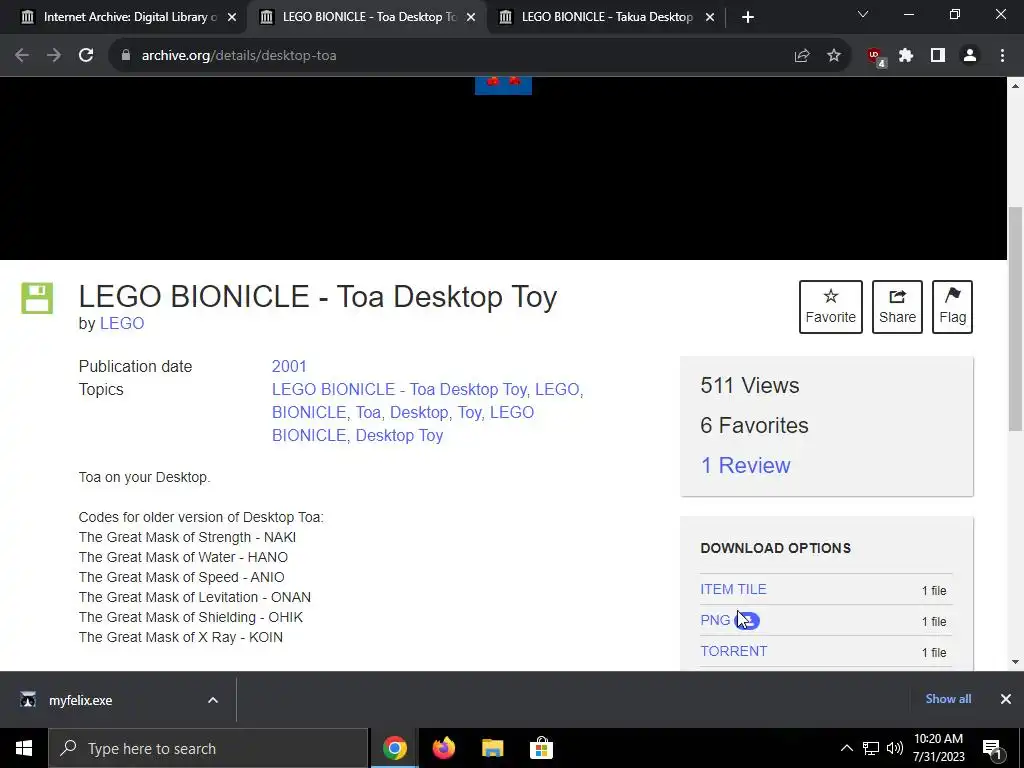The width and height of the screenshot is (1024, 768).
Task: Flag this item
Action: pos(952,307)
